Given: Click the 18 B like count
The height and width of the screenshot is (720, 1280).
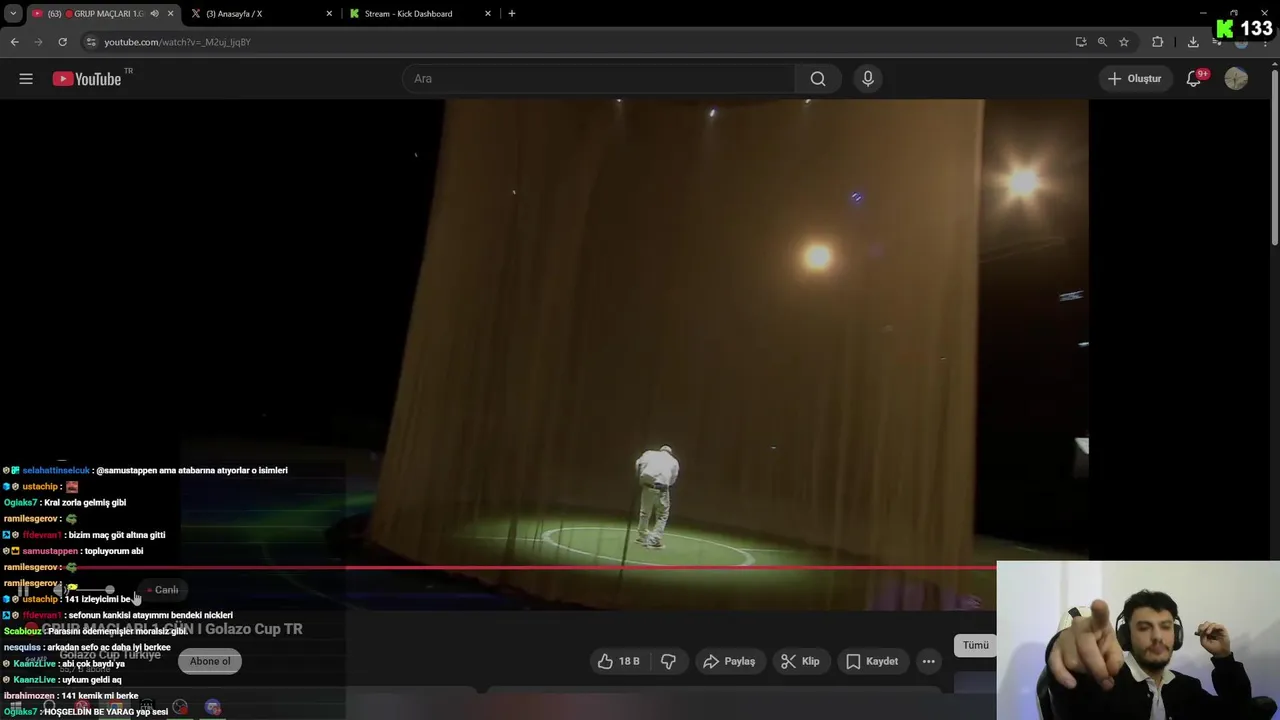Looking at the screenshot, I should pos(629,661).
